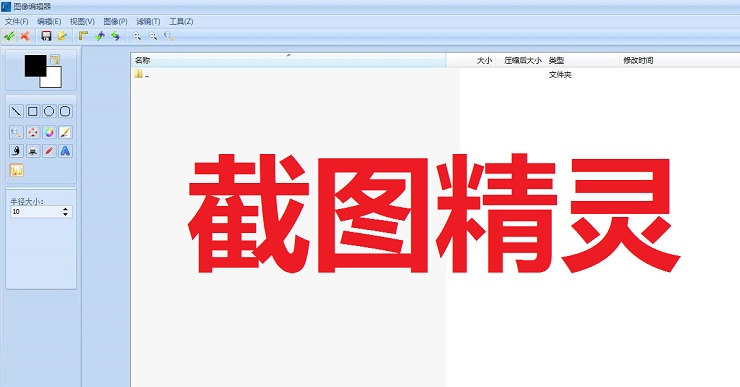
Task: Sort by the 大小 column header
Action: click(x=471, y=60)
